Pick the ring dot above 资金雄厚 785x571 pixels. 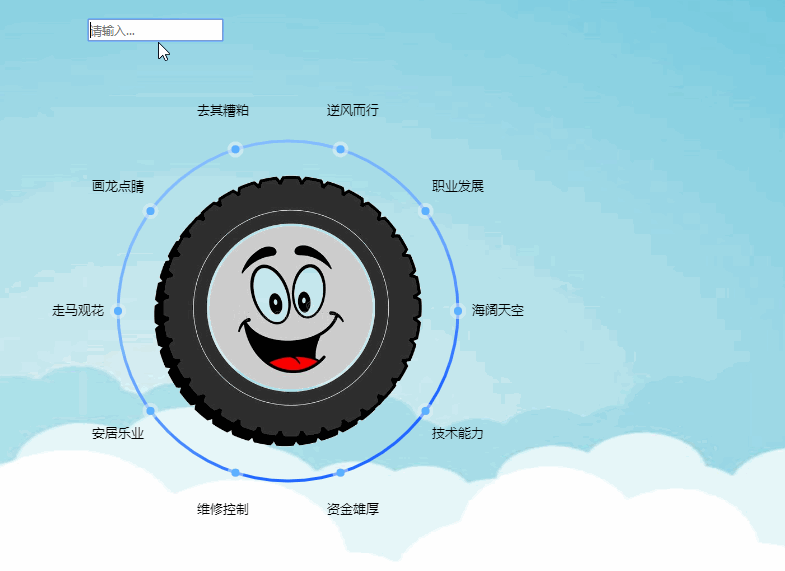(x=340, y=472)
